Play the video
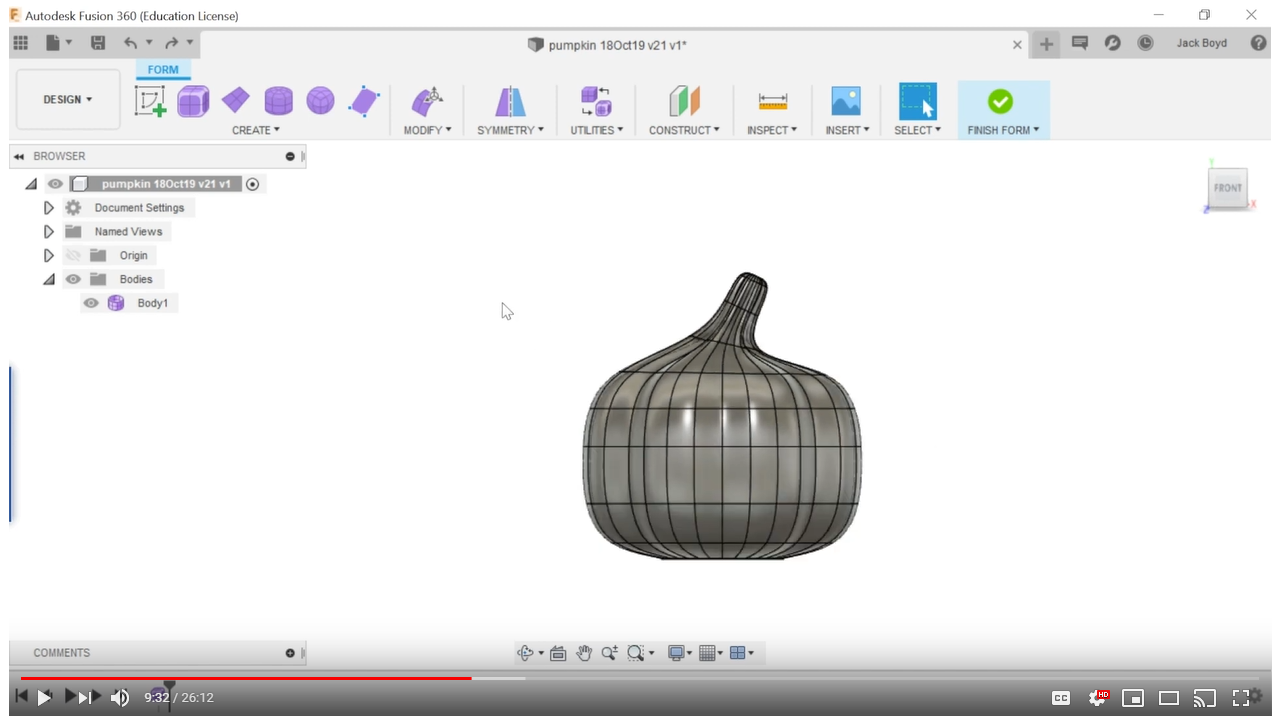1273x720 pixels. click(44, 698)
